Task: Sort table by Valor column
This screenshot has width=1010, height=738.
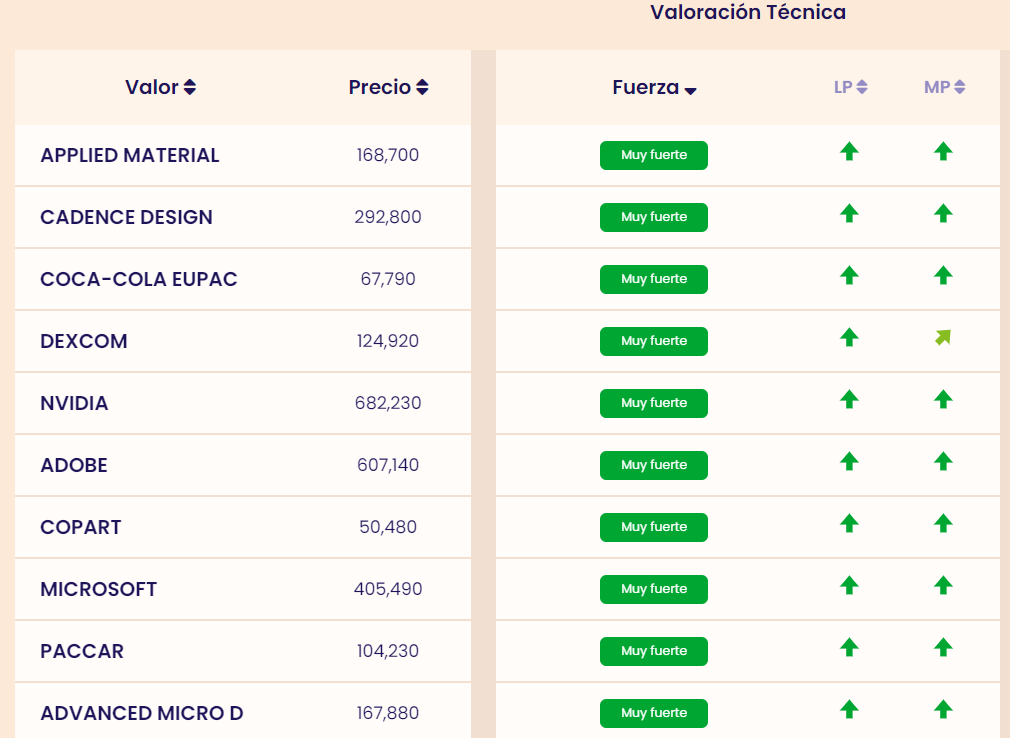Action: click(160, 87)
